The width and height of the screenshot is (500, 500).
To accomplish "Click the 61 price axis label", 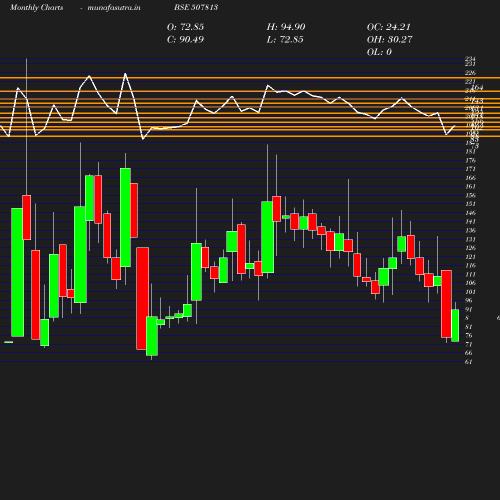I will point(469,362).
